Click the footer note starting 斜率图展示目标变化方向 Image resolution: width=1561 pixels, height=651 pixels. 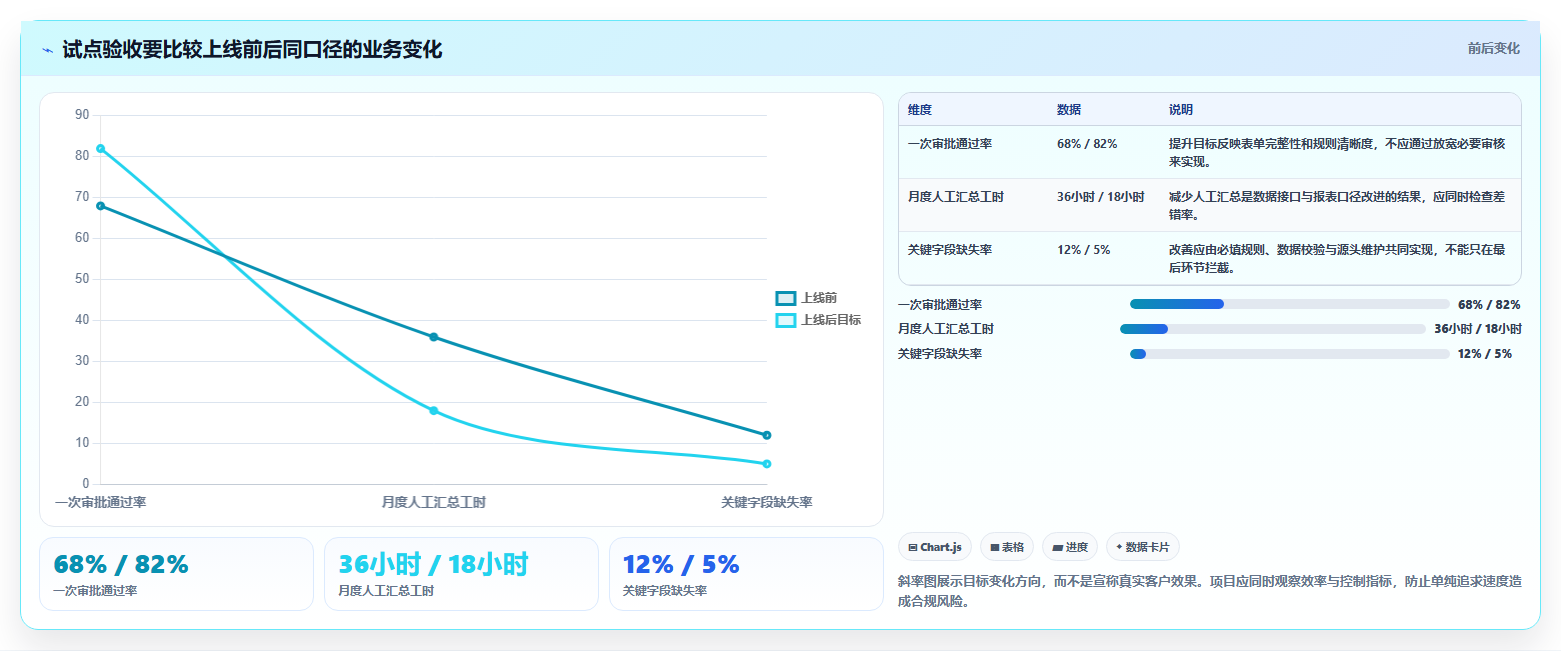click(x=1208, y=591)
